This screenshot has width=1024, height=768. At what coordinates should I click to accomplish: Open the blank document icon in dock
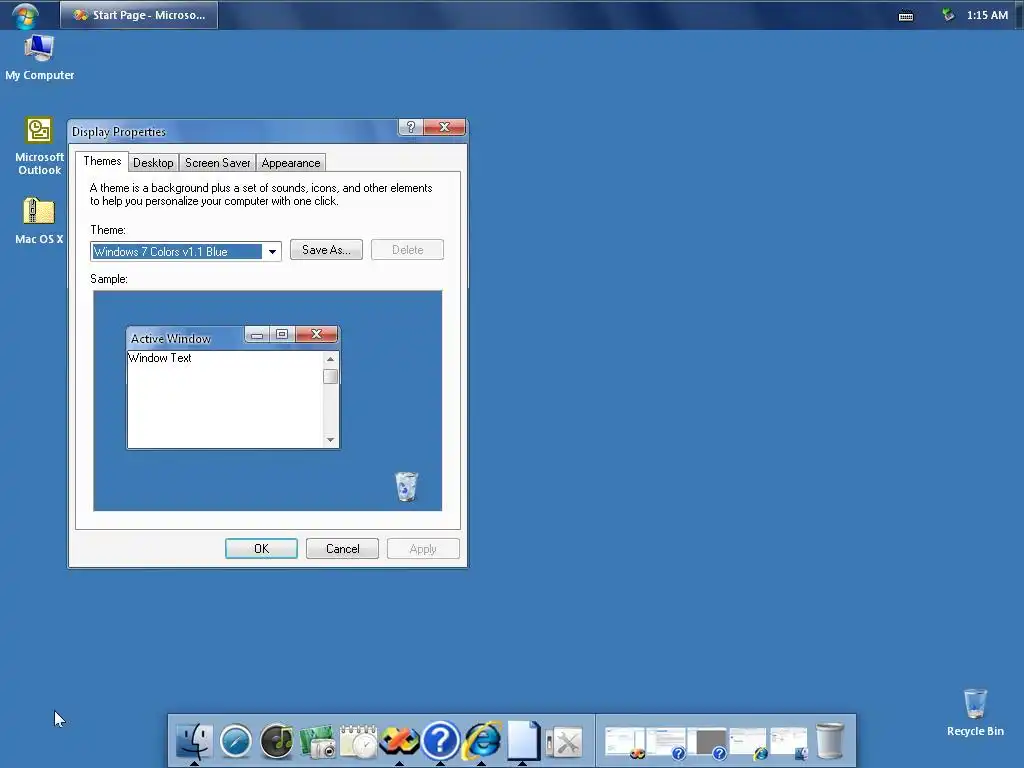point(523,741)
